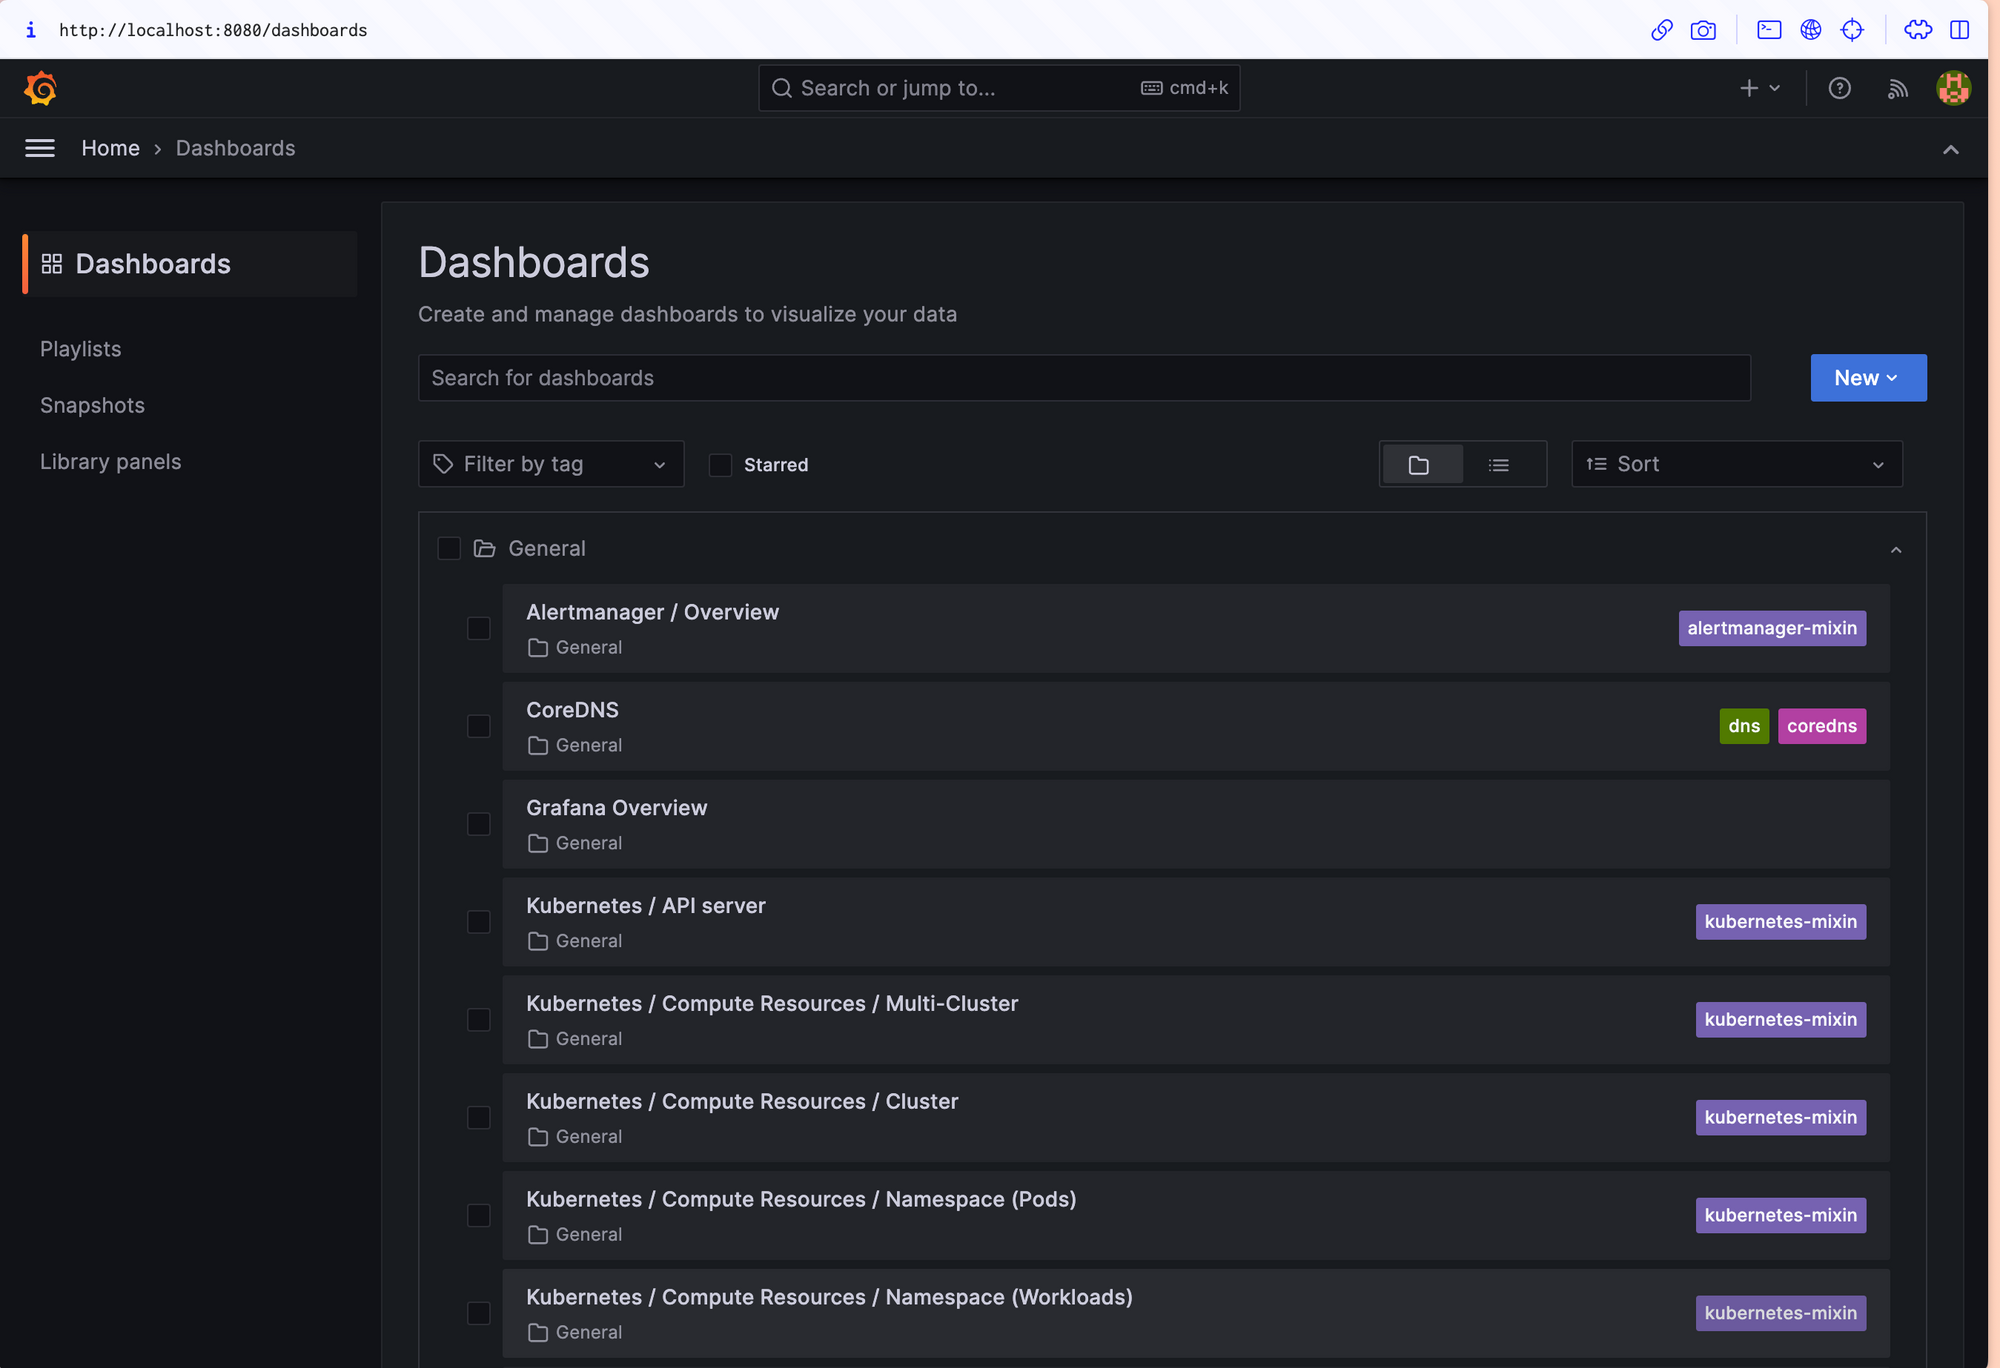Click the Grafana logo icon in top-left
This screenshot has height=1368, width=2000.
[x=40, y=87]
